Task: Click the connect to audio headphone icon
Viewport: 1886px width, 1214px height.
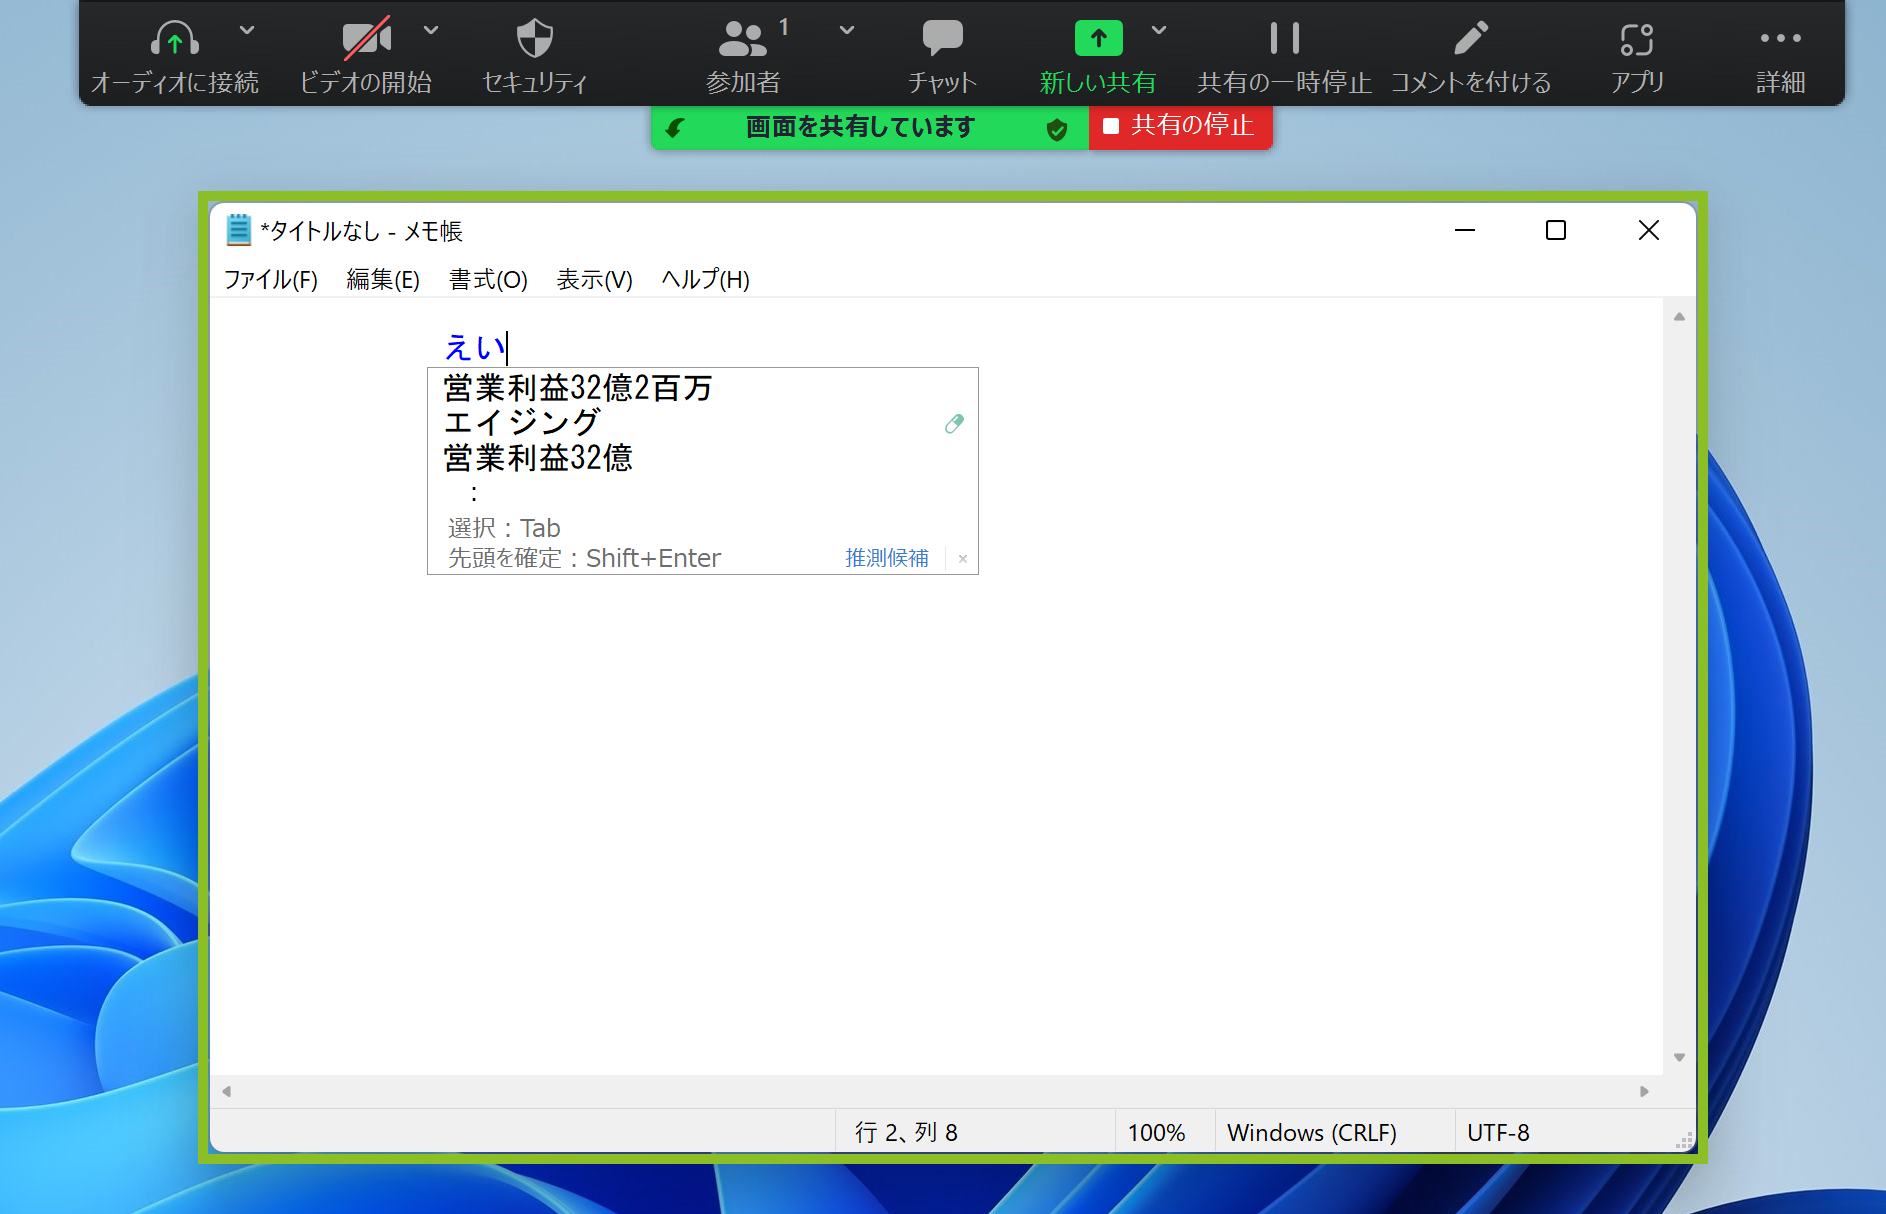Action: coord(175,40)
